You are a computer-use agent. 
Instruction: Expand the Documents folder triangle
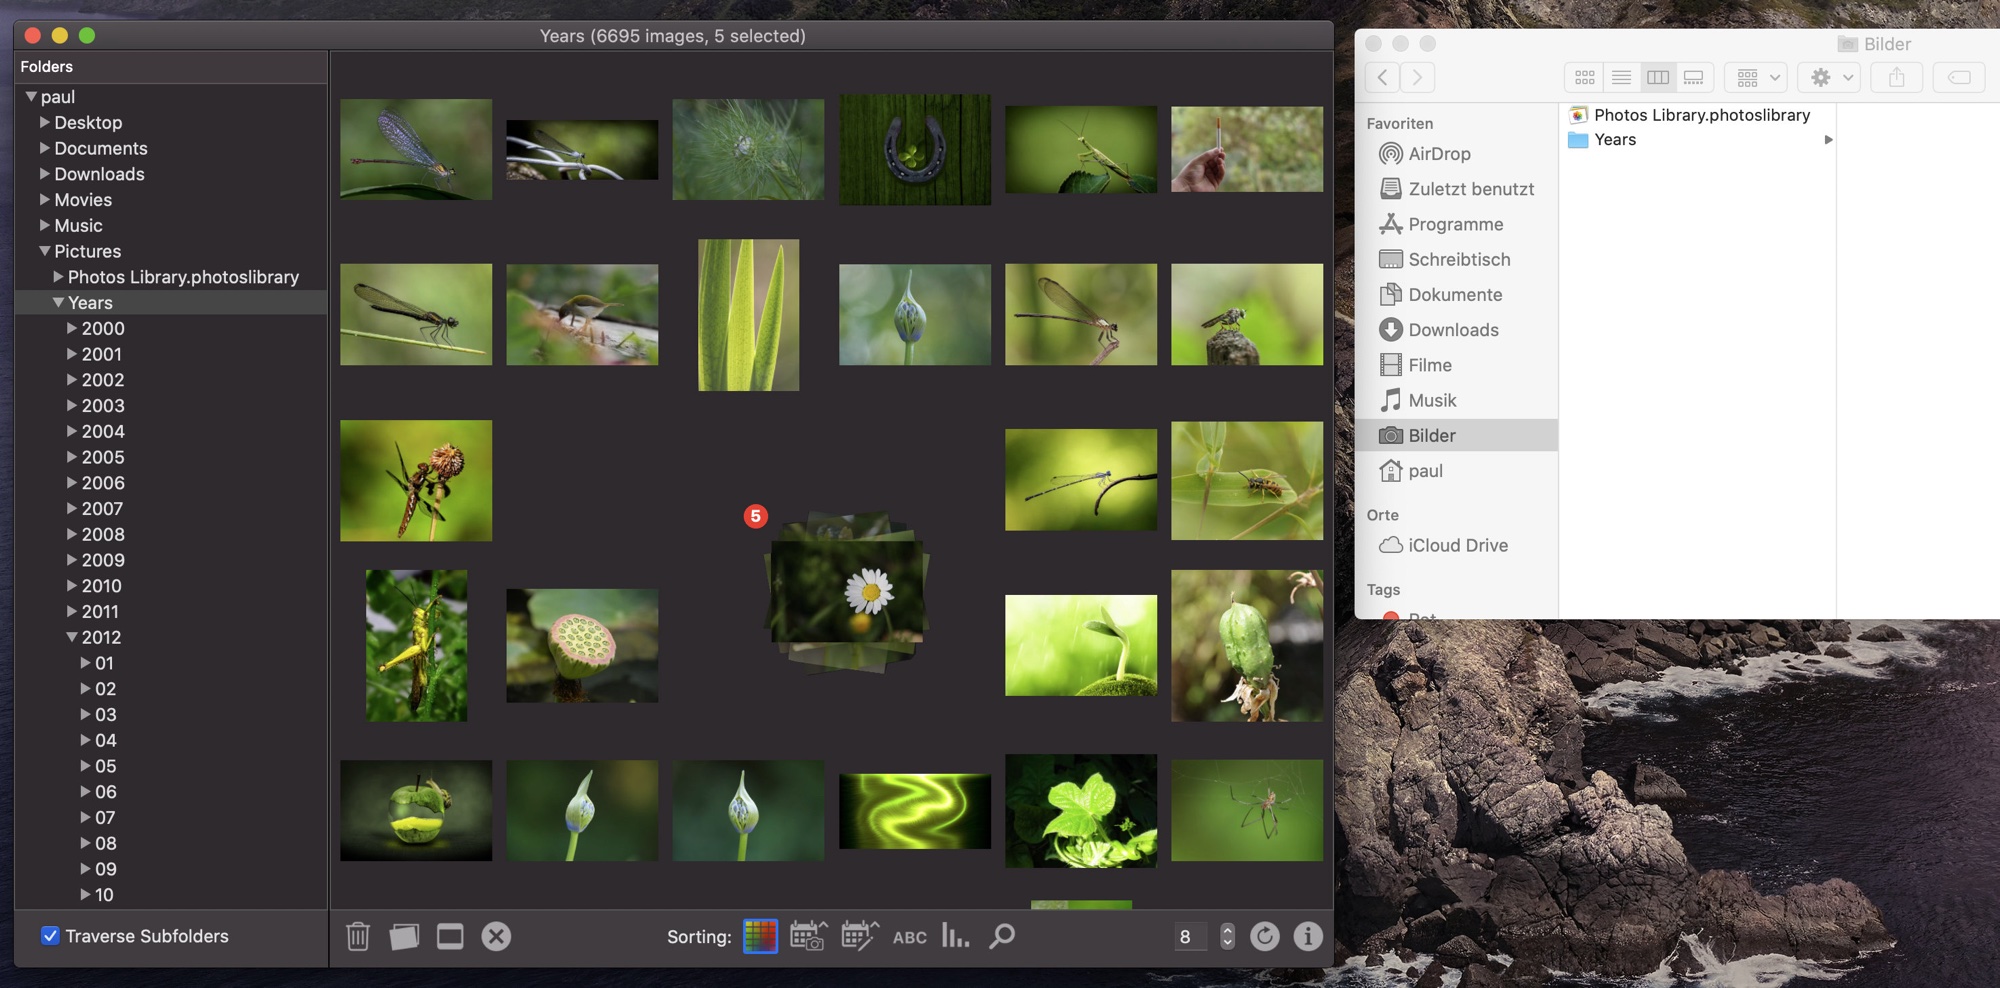(x=44, y=148)
